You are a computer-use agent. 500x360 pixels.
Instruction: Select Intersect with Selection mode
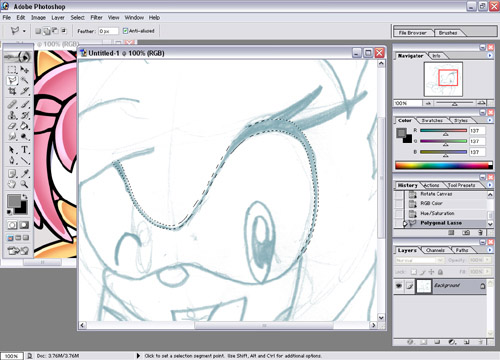tap(63, 31)
